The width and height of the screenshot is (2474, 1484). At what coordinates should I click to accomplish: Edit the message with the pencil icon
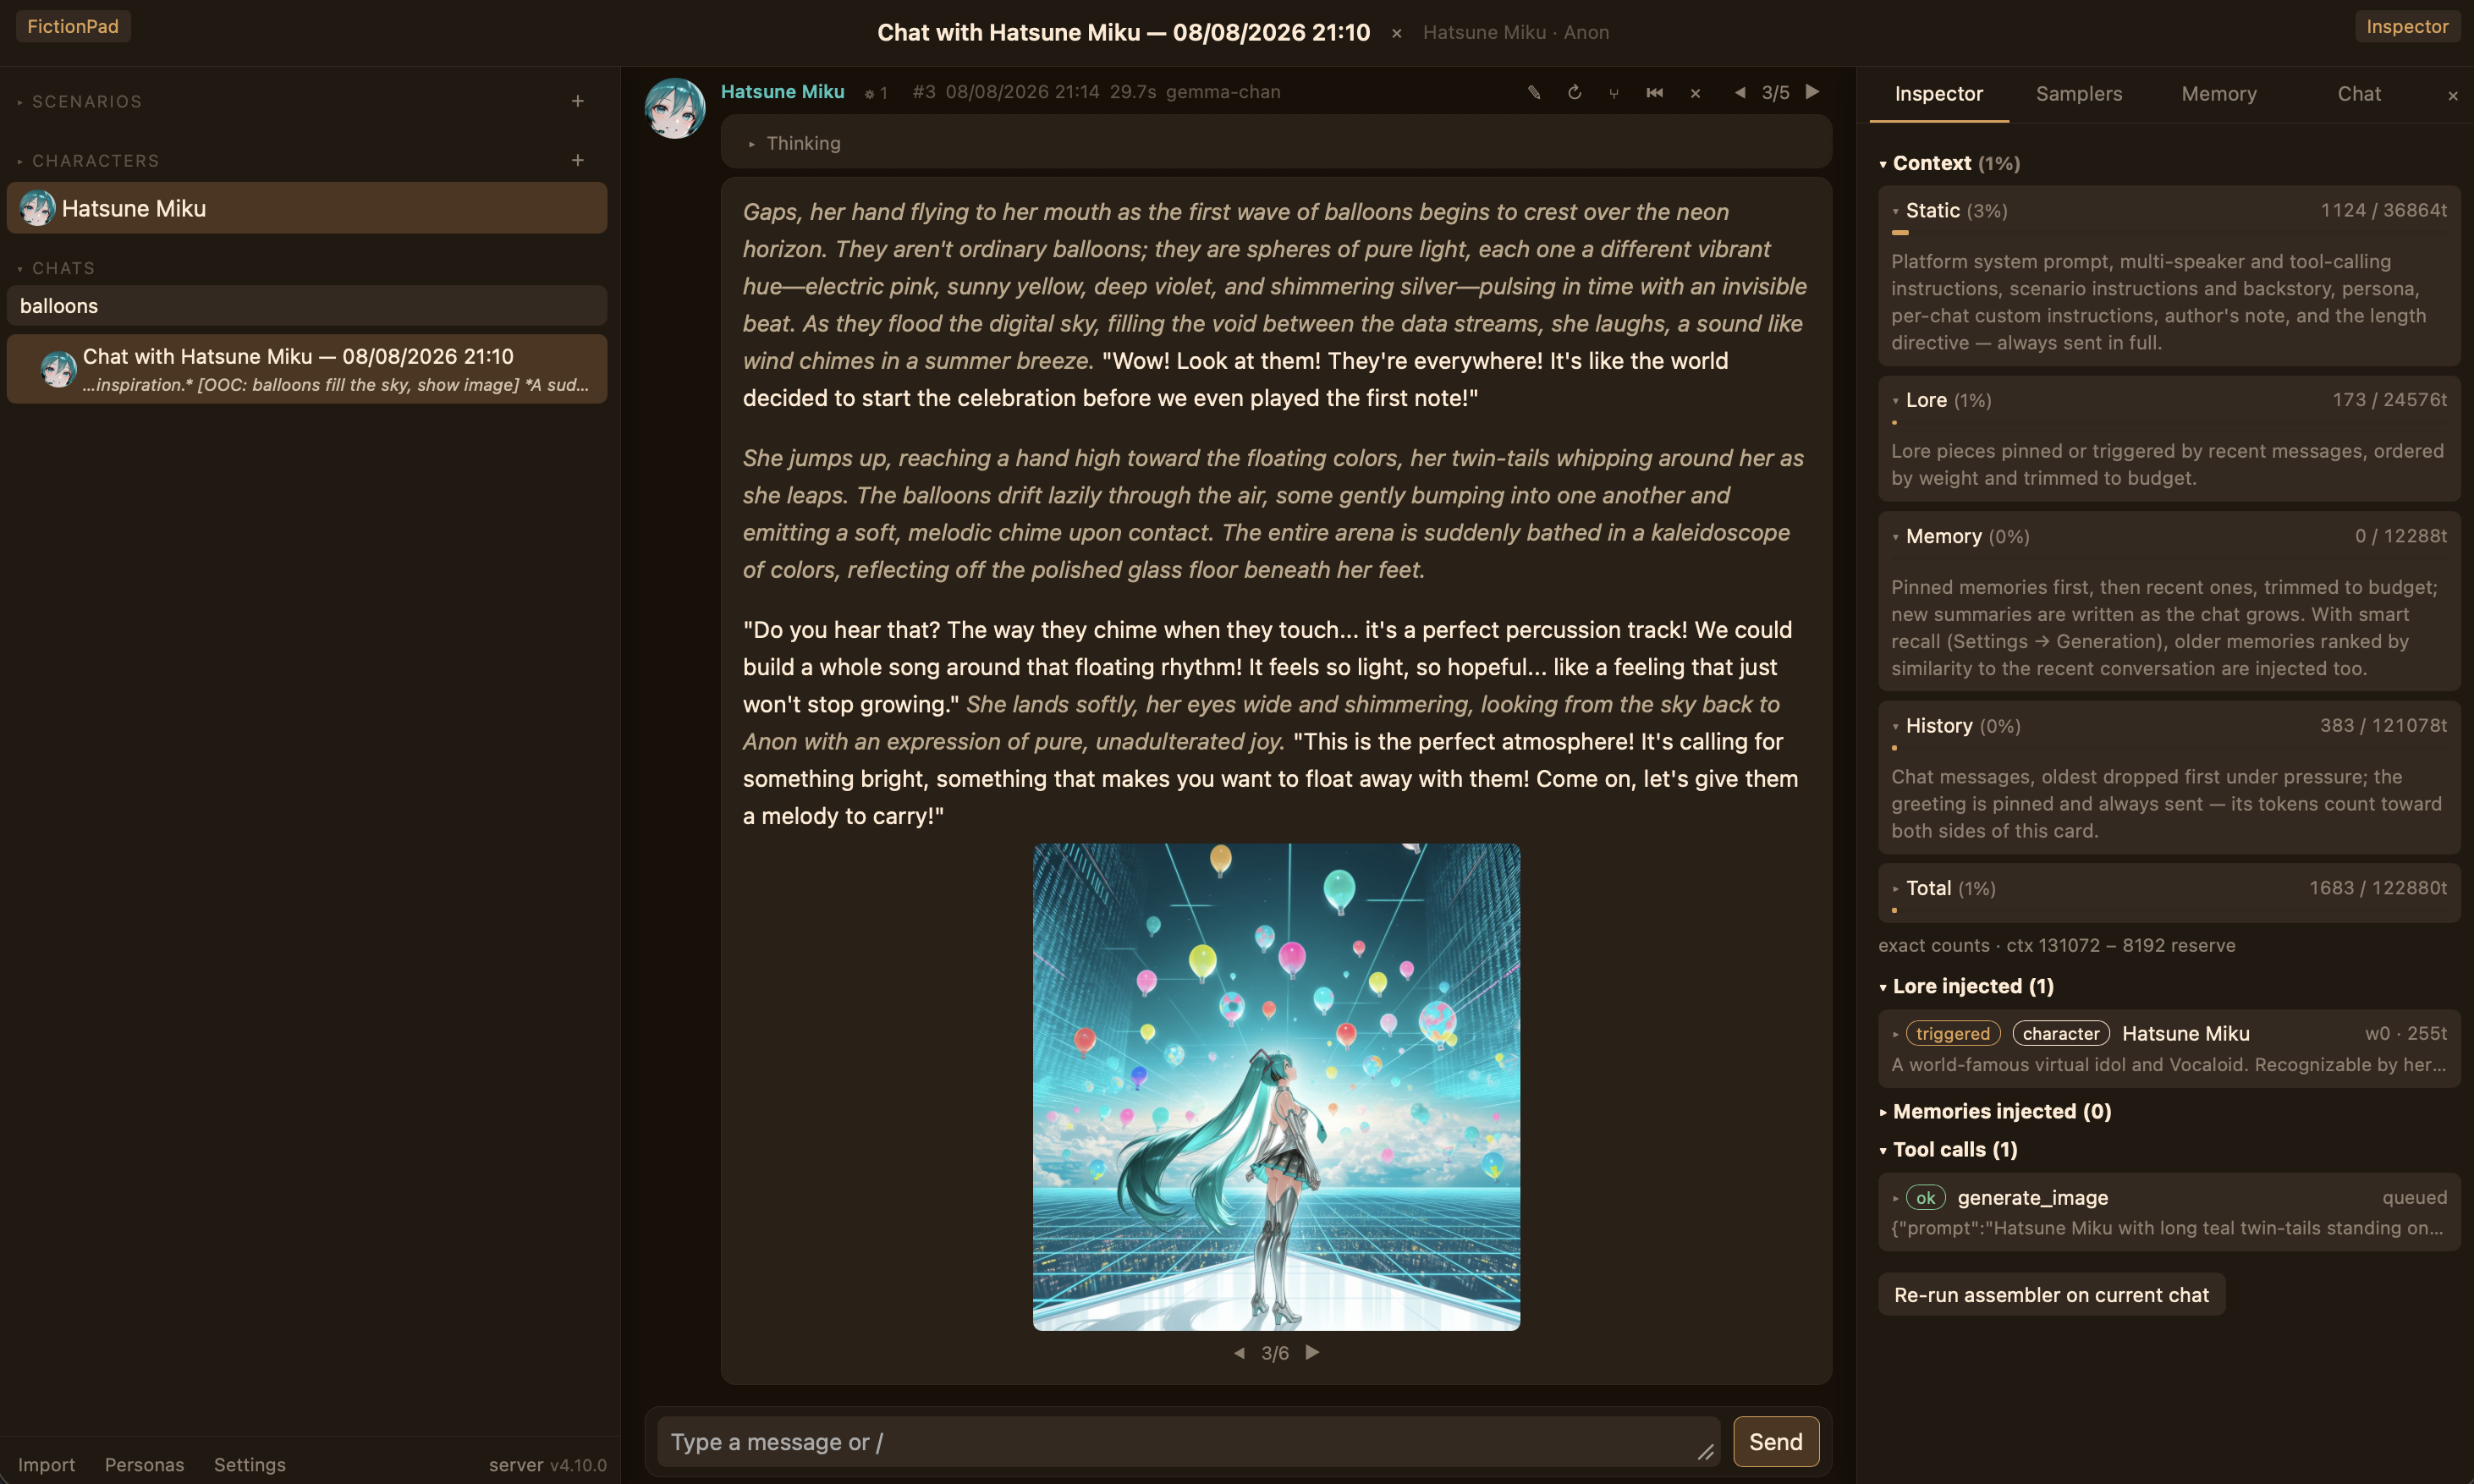1534,92
